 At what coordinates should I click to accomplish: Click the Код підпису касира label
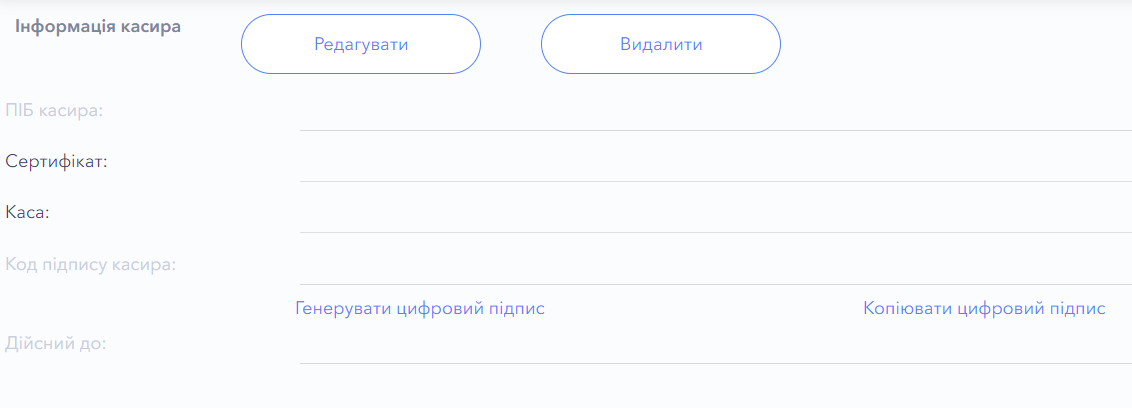pyautogui.click(x=90, y=265)
